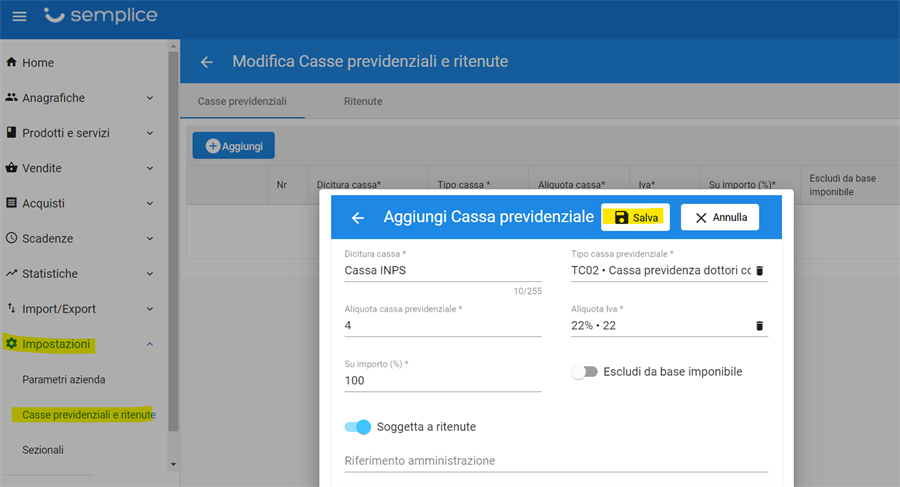This screenshot has height=487, width=900.
Task: Expand the Vendite menu chevron
Action: (150, 168)
